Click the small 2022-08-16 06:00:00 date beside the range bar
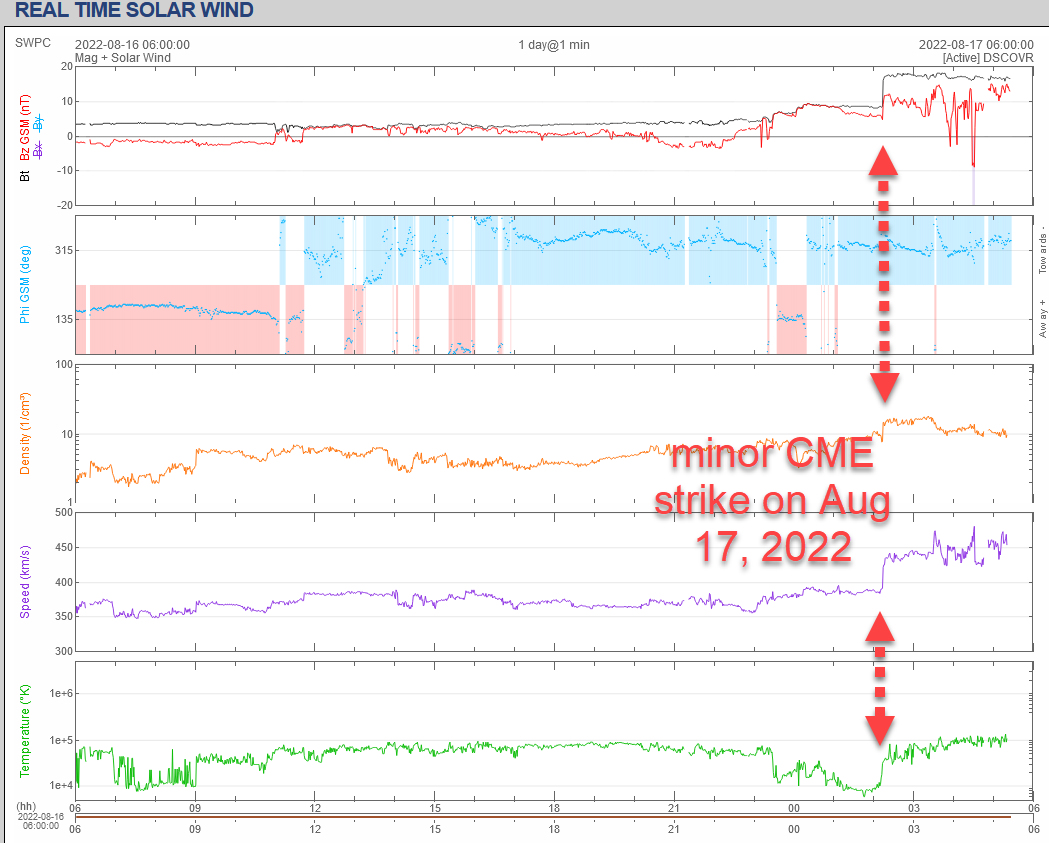The height and width of the screenshot is (843, 1049). click(x=41, y=821)
